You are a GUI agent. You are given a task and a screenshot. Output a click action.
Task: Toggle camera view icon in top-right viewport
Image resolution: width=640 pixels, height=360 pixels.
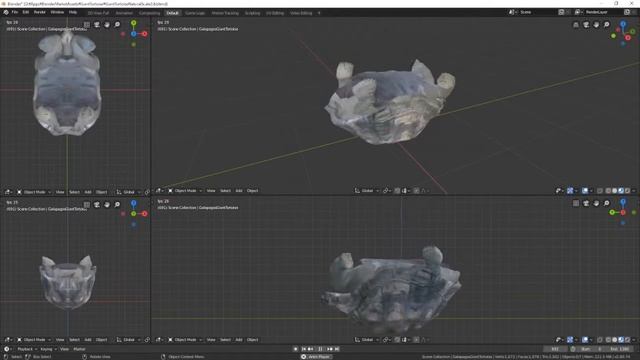586,25
